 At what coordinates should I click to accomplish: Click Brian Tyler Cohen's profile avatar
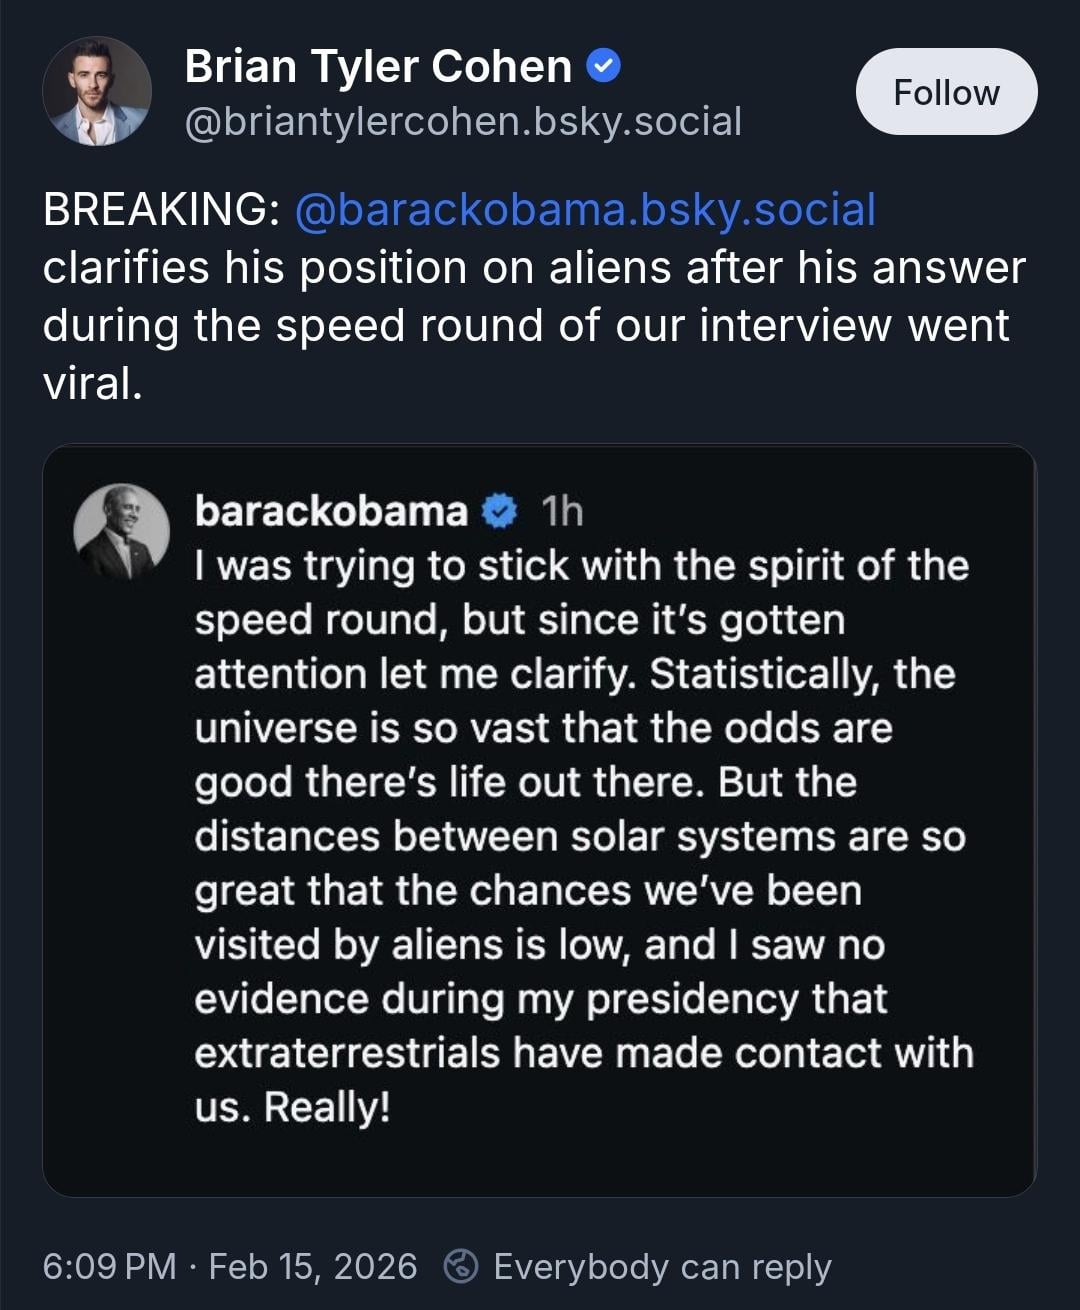[x=97, y=91]
